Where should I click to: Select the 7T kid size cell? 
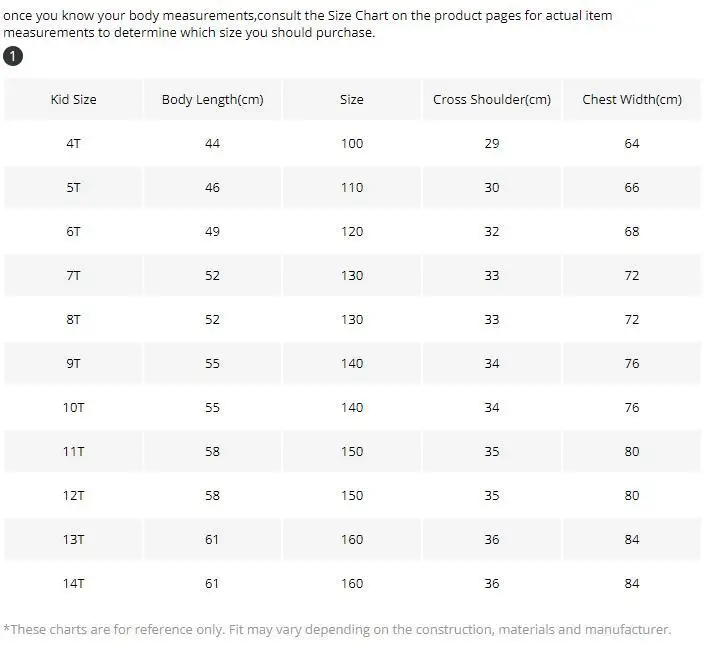tap(73, 276)
